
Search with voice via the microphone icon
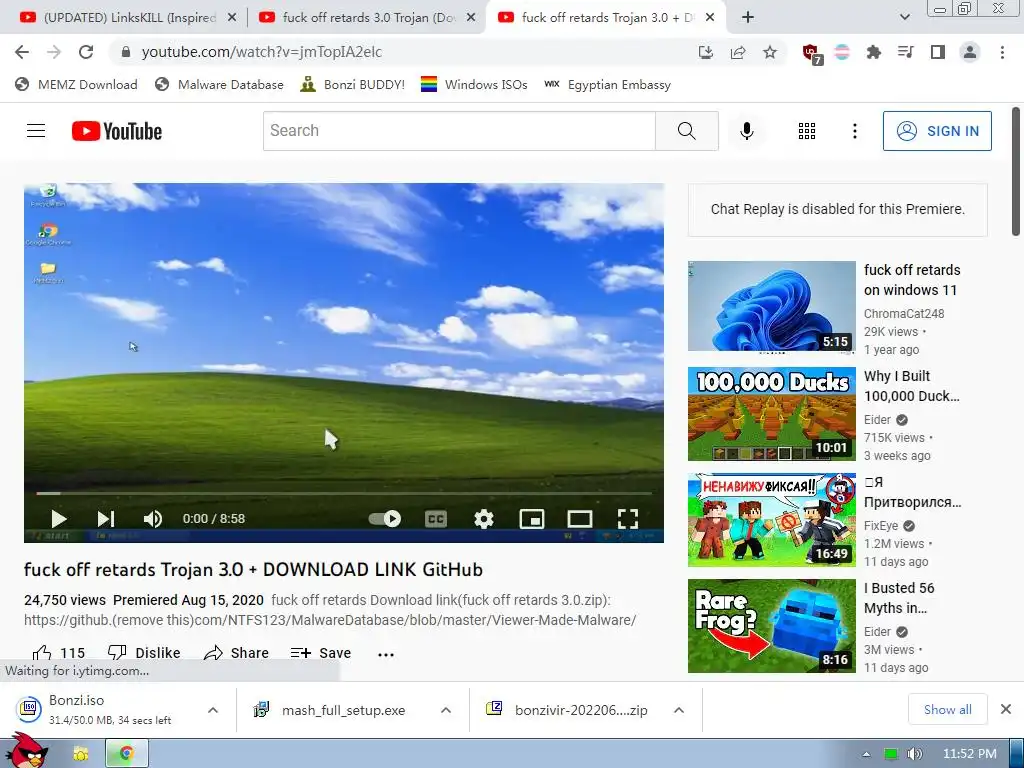746,131
